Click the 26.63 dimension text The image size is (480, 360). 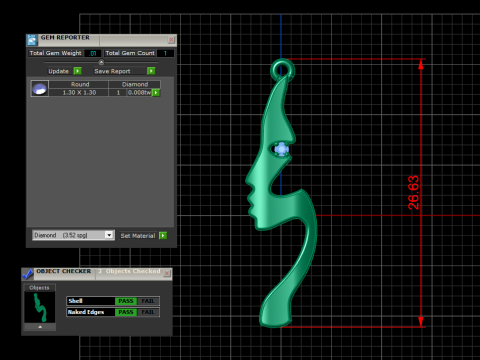point(413,193)
